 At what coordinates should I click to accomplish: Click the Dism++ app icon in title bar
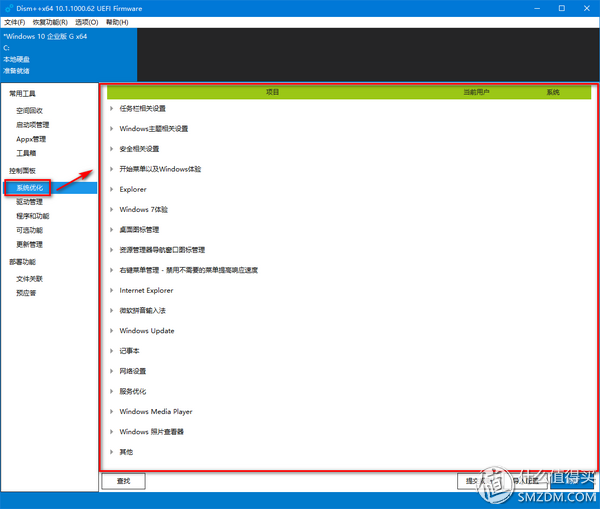click(x=9, y=8)
